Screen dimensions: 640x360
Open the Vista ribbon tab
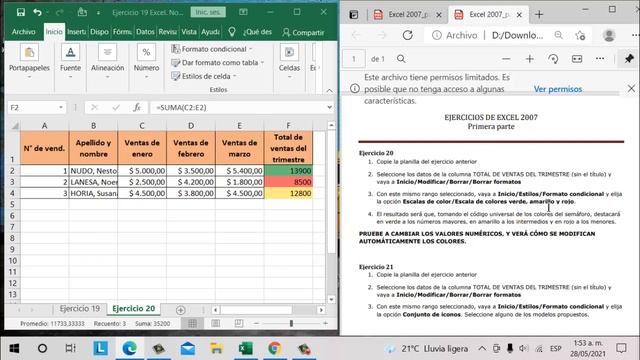coord(189,32)
